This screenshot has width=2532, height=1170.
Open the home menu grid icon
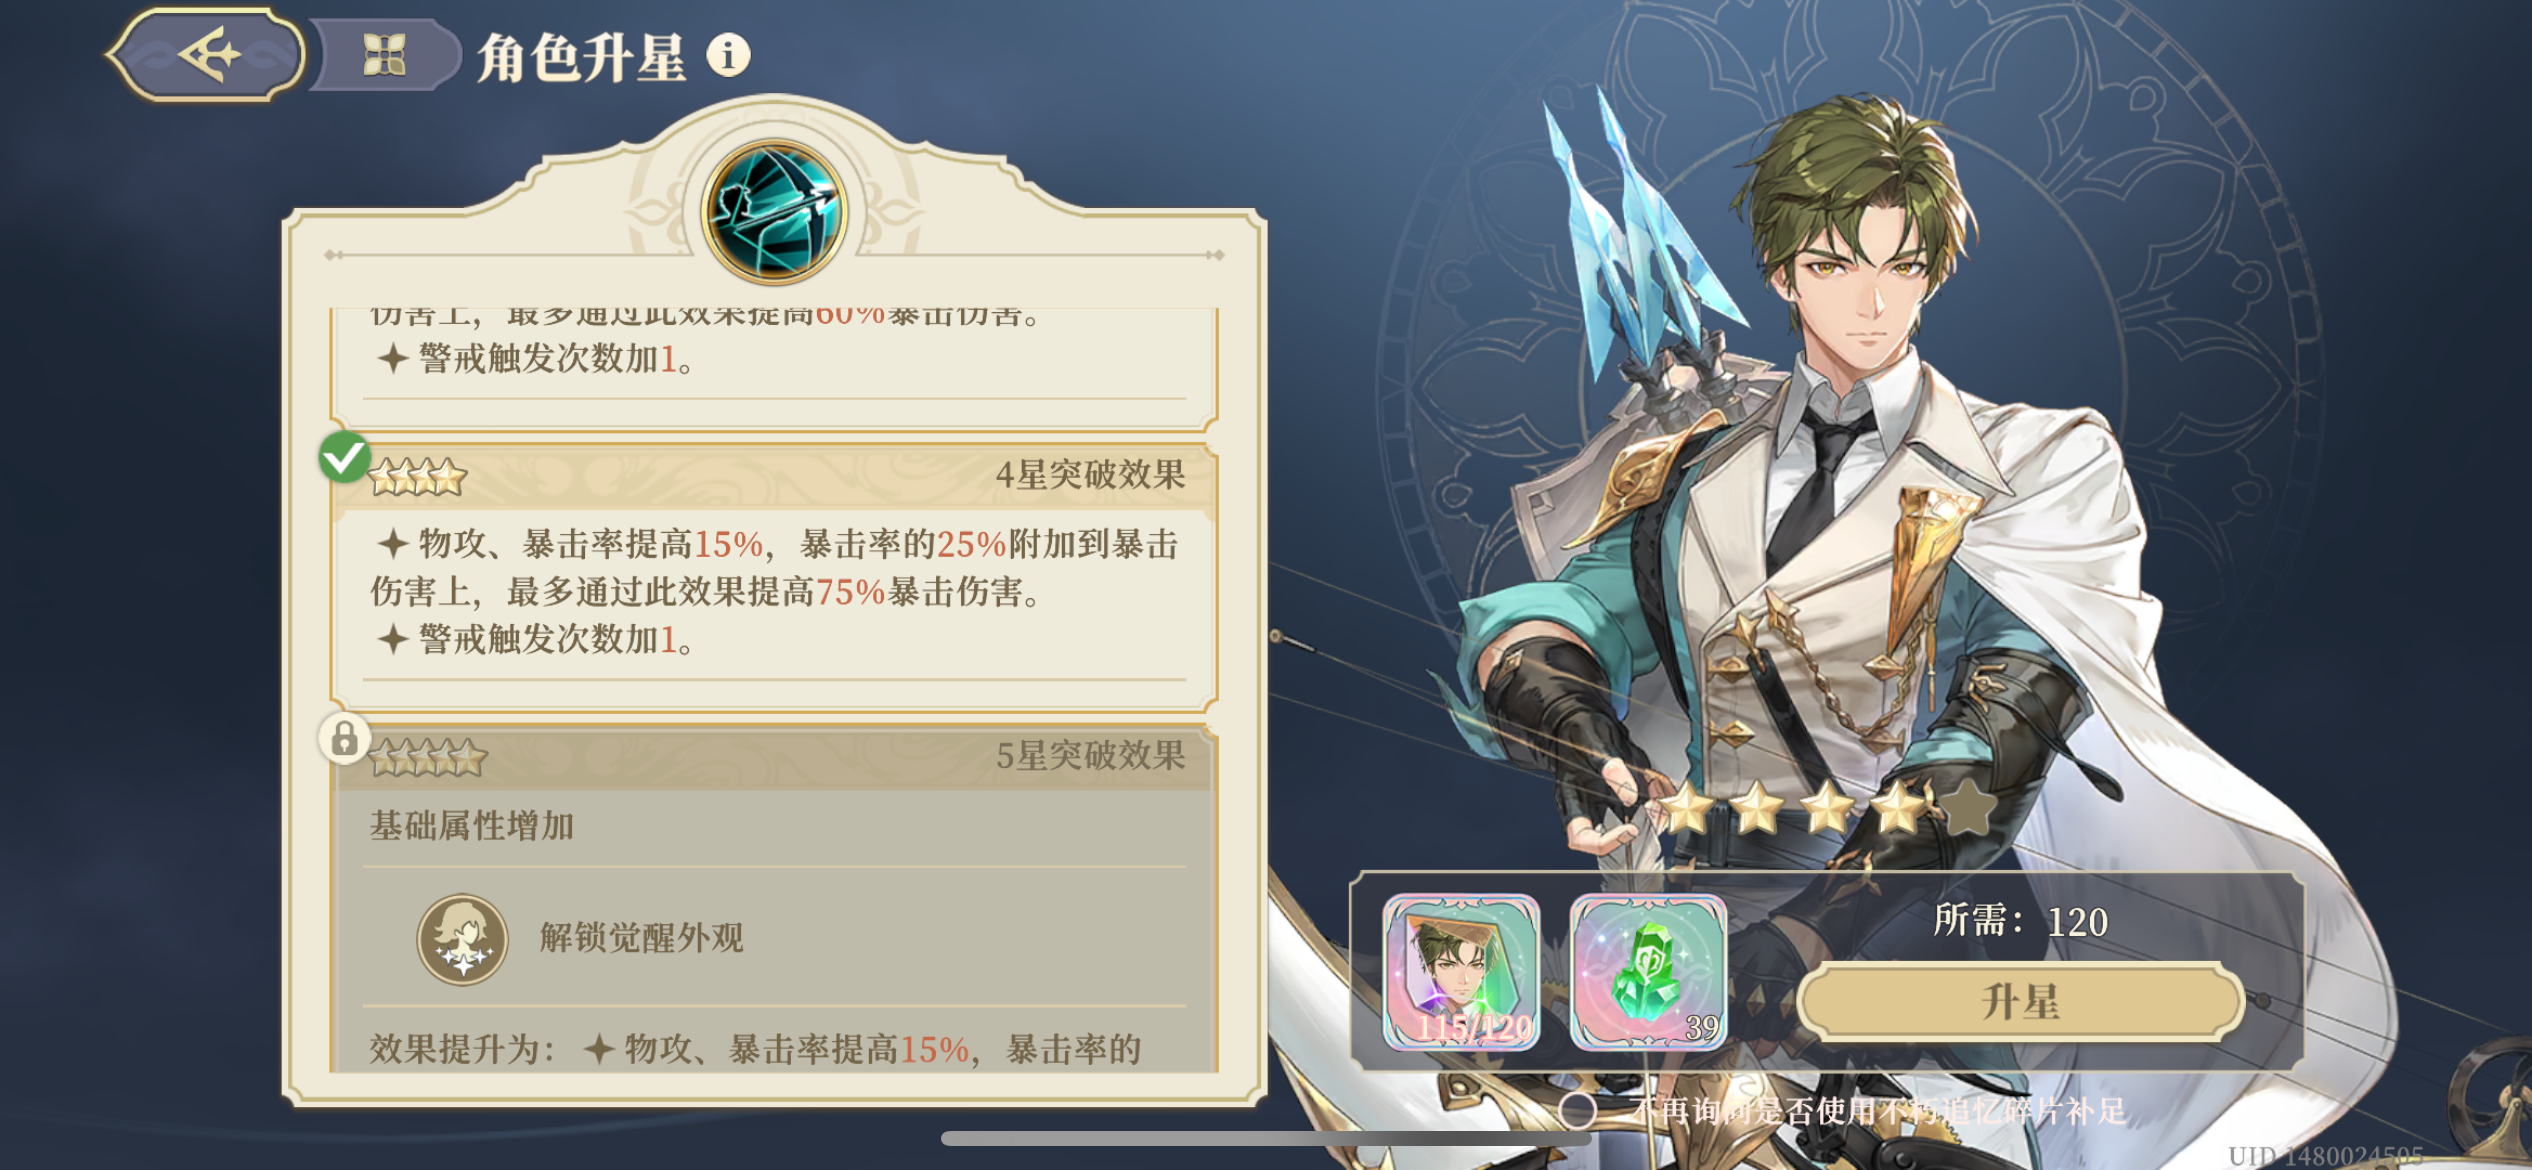(384, 55)
